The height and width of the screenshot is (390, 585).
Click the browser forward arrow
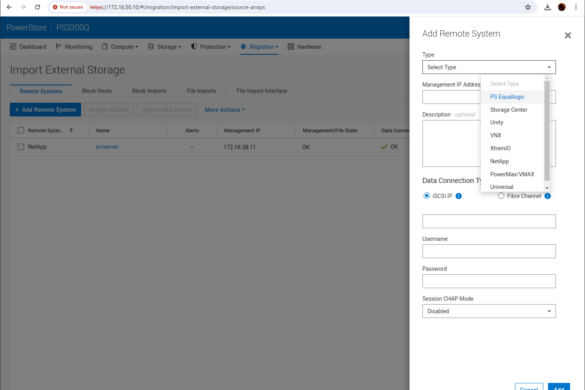pyautogui.click(x=23, y=7)
